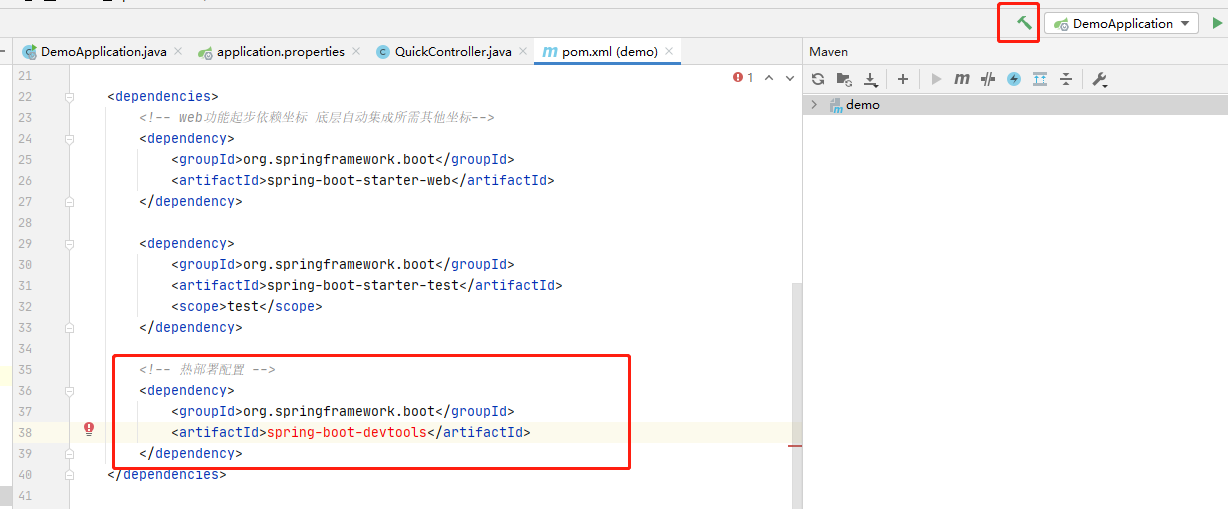Viewport: 1228px width, 509px height.
Task: Click the spring-boot-devtools artifactId text
Action: (x=345, y=432)
